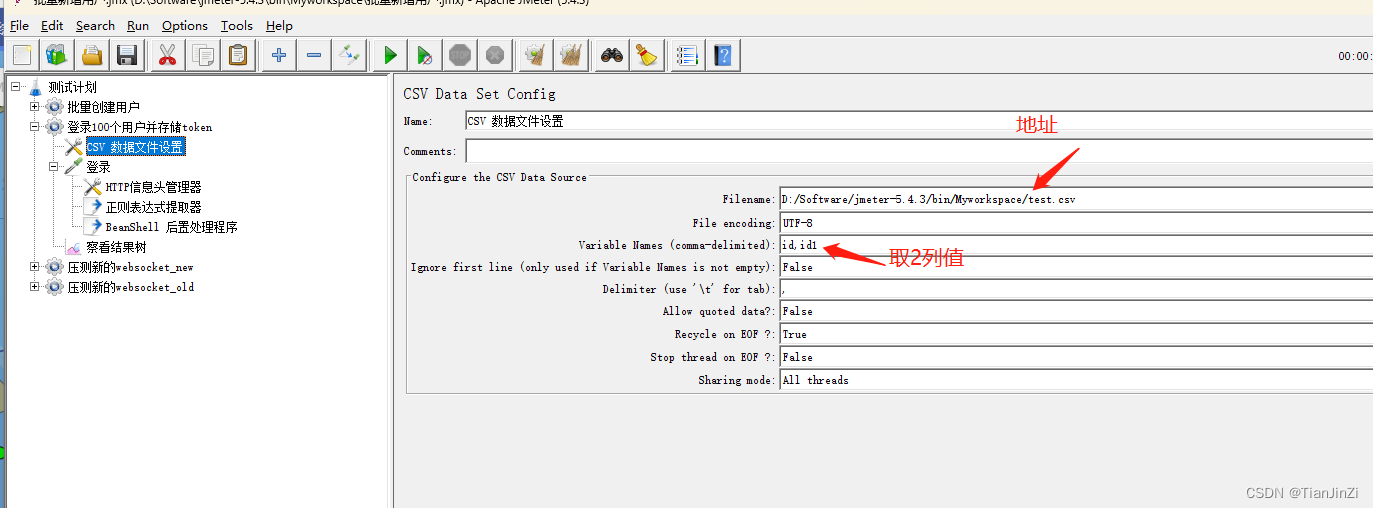Click pipette icon beside 登录 sampler
The height and width of the screenshot is (508, 1373).
point(73,167)
